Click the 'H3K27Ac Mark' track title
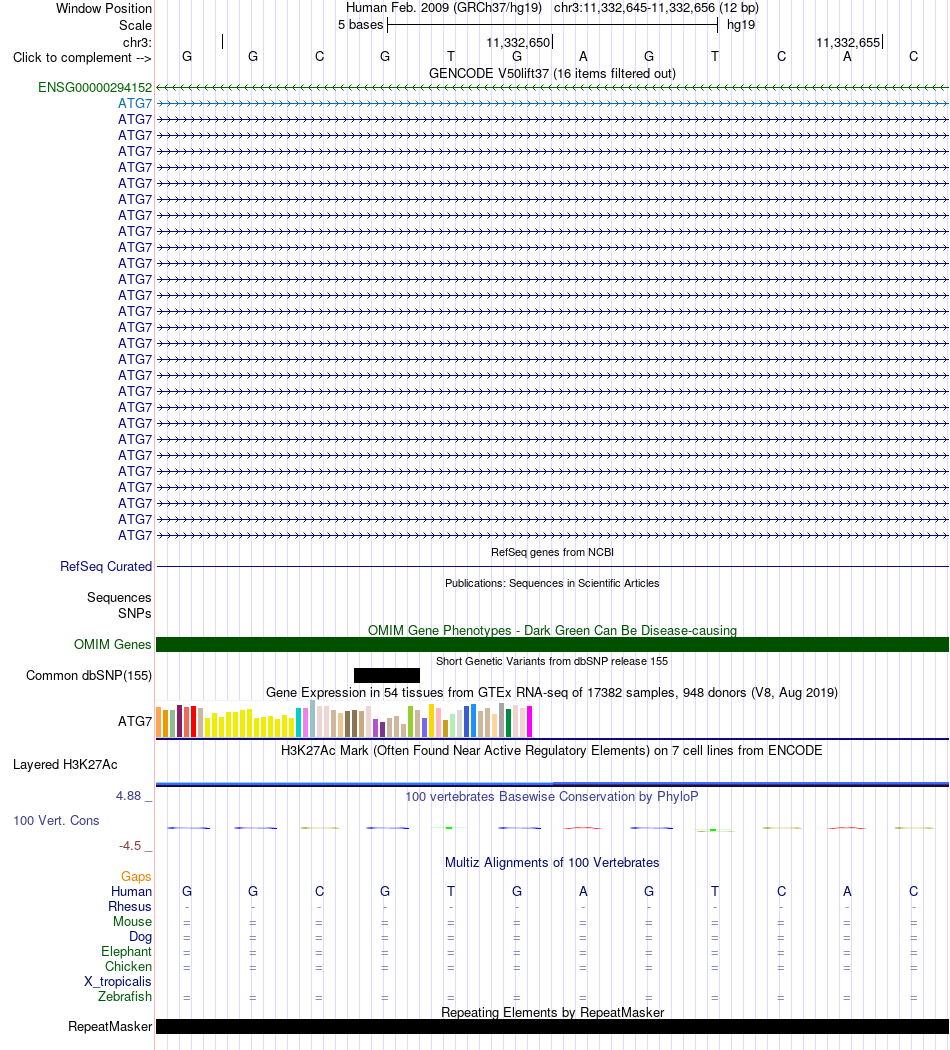The height and width of the screenshot is (1050, 950). pyautogui.click(x=552, y=751)
